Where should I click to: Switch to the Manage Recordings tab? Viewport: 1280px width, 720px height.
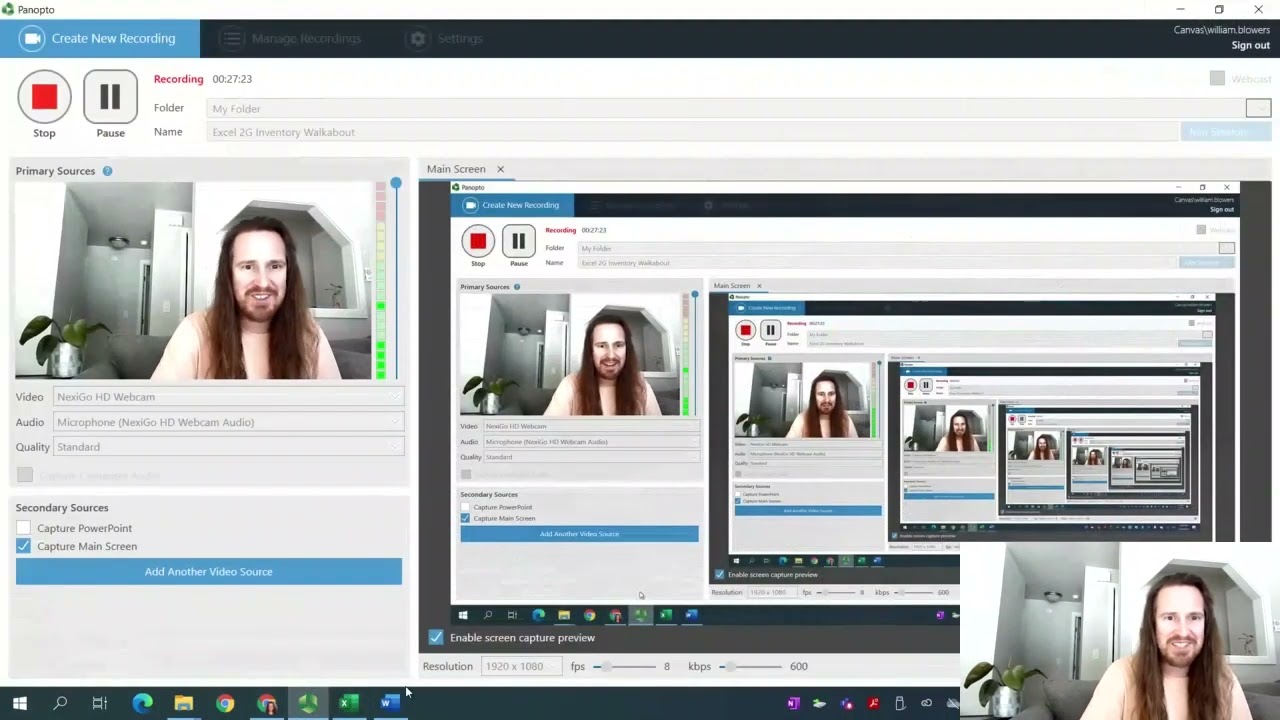coord(291,38)
